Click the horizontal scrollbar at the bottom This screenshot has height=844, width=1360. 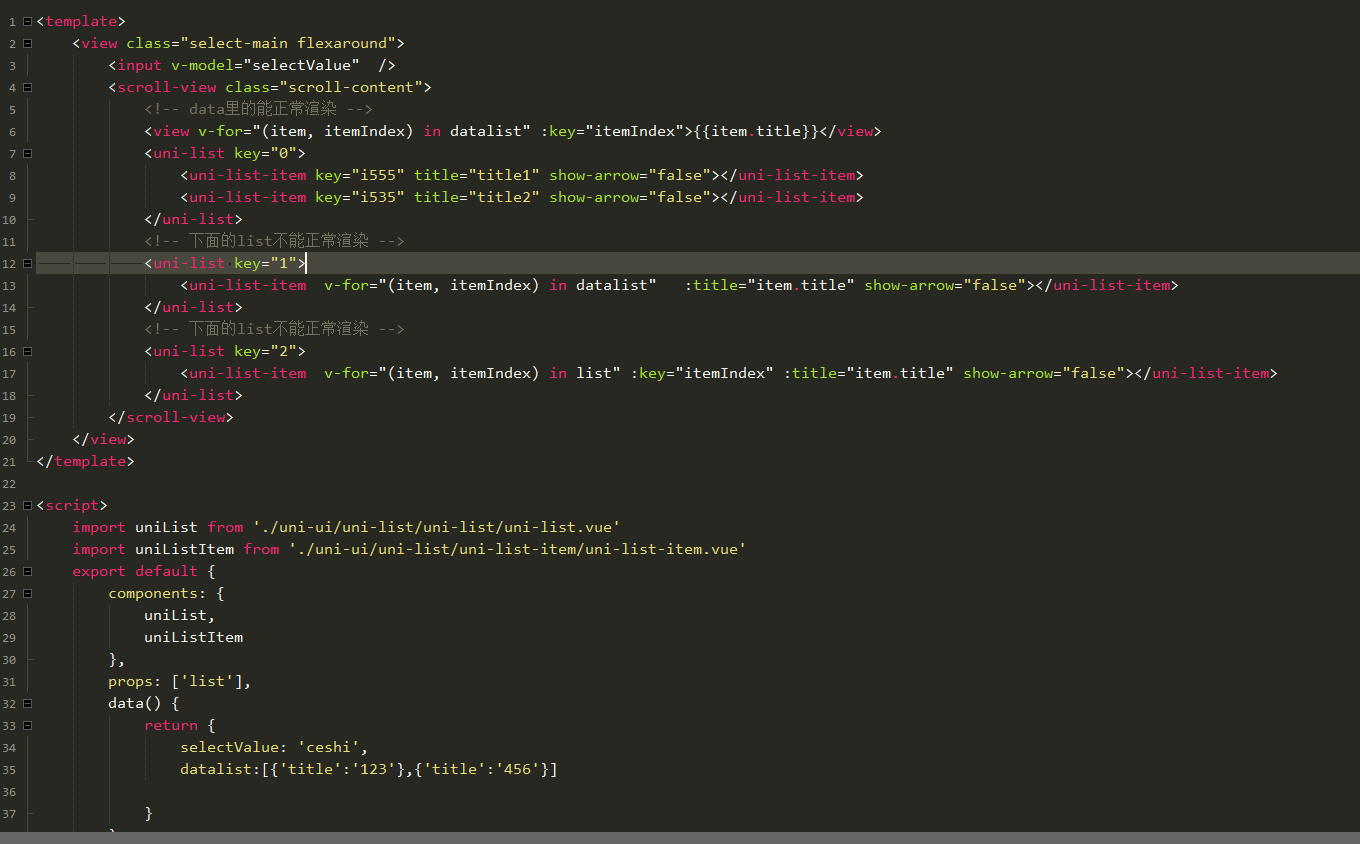tap(680, 837)
